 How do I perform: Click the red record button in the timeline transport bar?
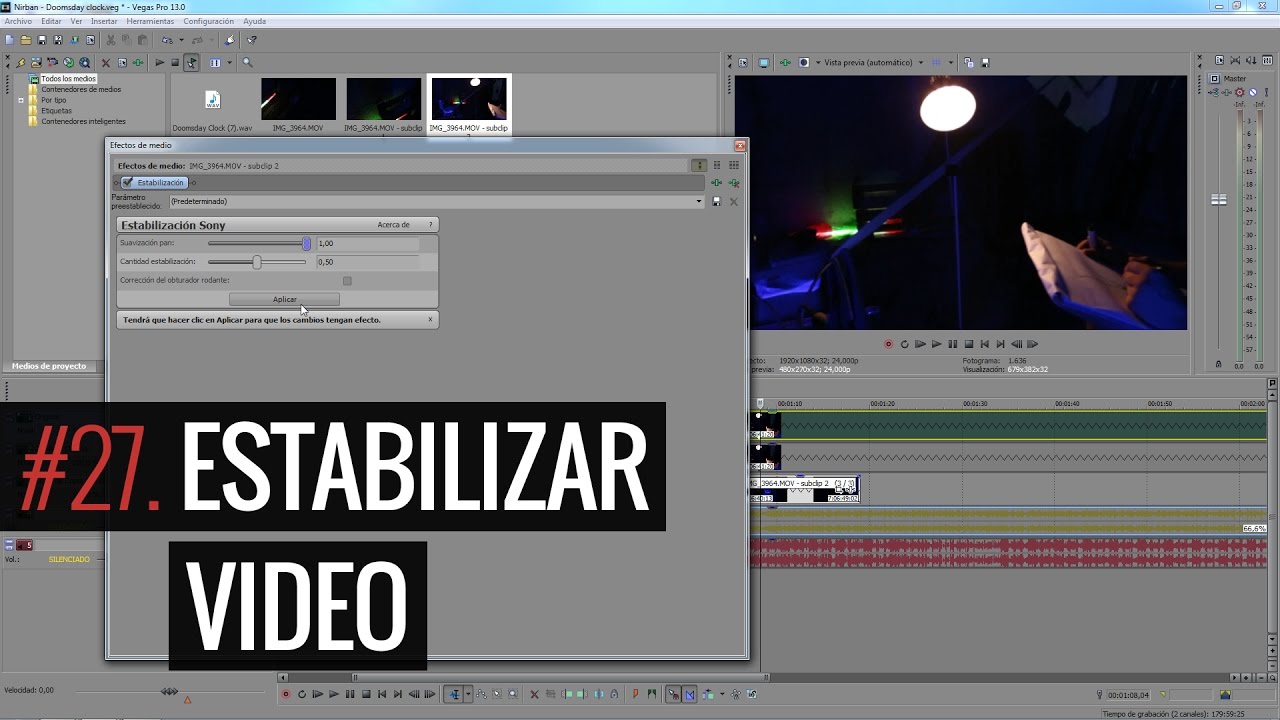[286, 694]
